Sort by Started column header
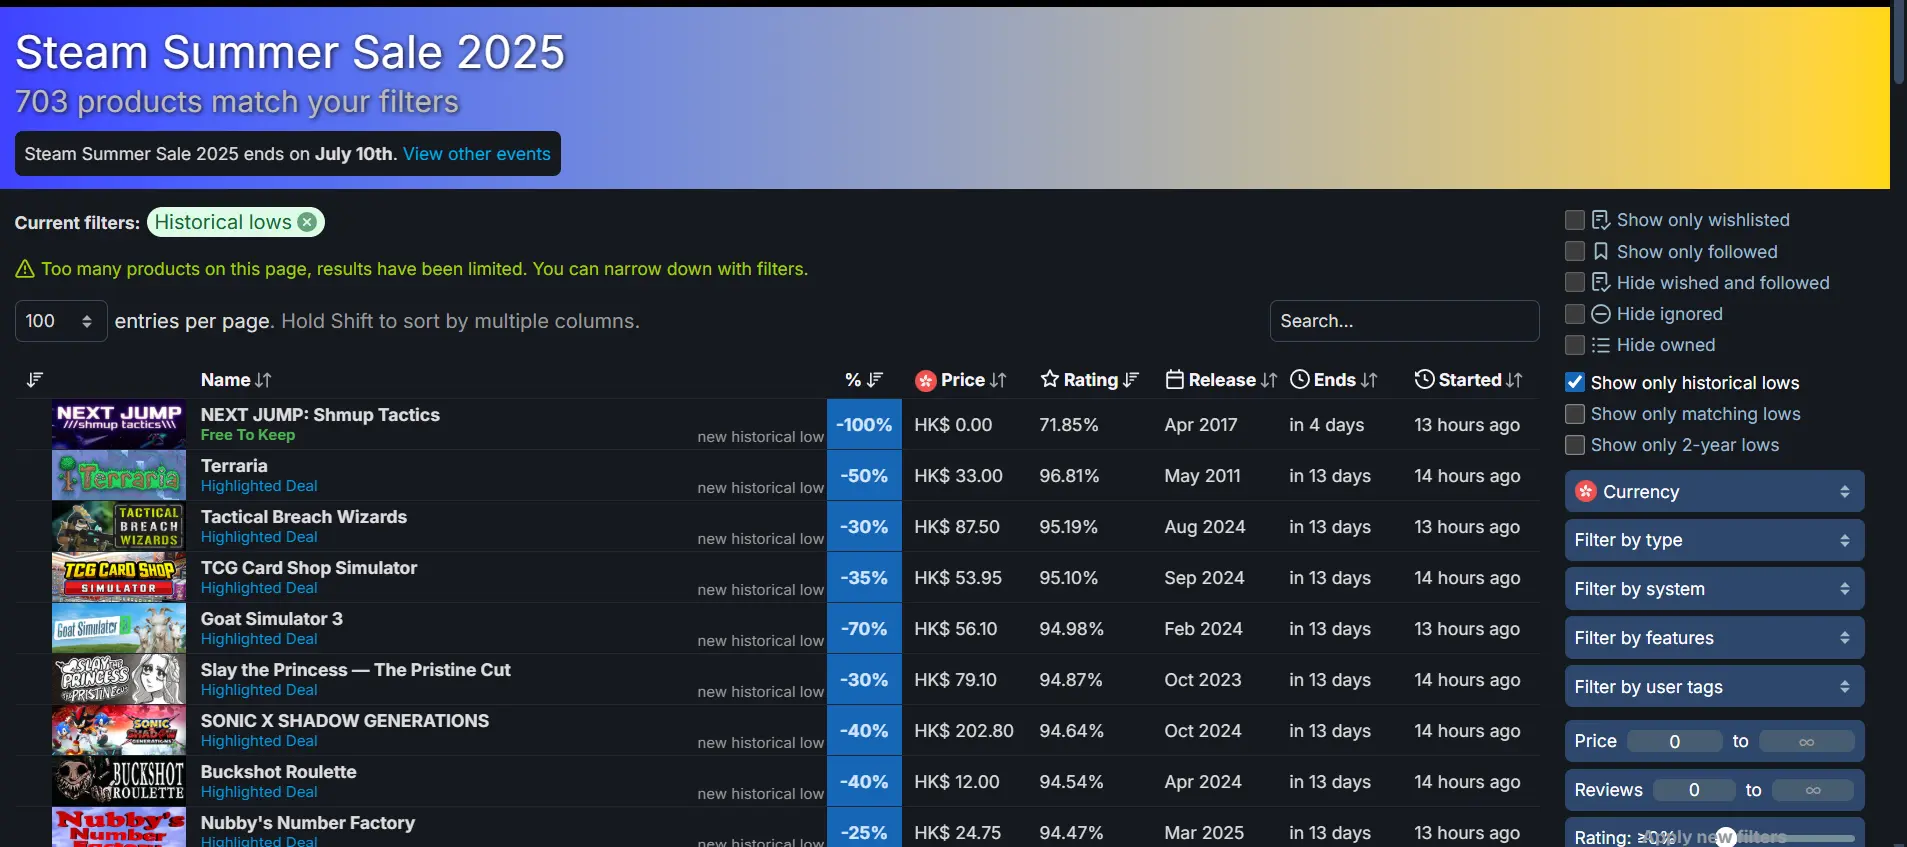 tap(1469, 380)
